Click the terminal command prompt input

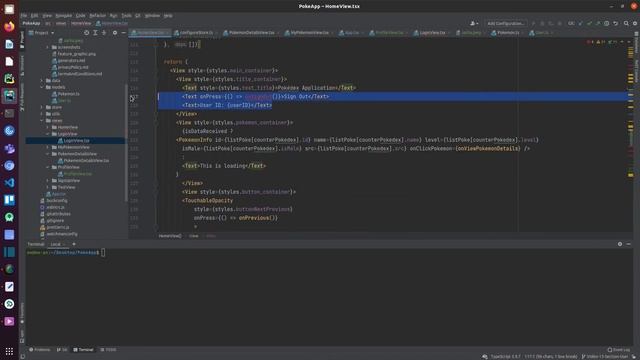[103, 253]
